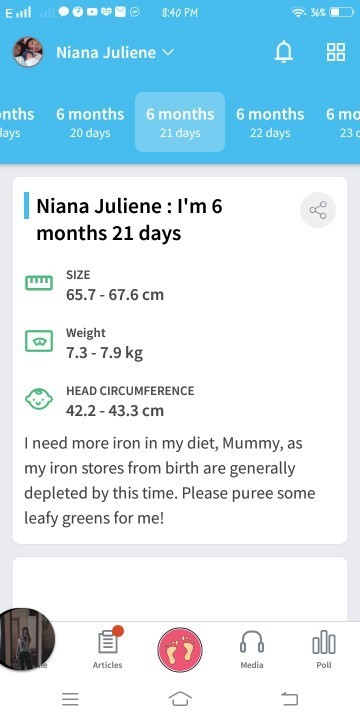Viewport: 360px width, 720px height.
Task: Tap the Android back navigation button
Action: pos(289,699)
